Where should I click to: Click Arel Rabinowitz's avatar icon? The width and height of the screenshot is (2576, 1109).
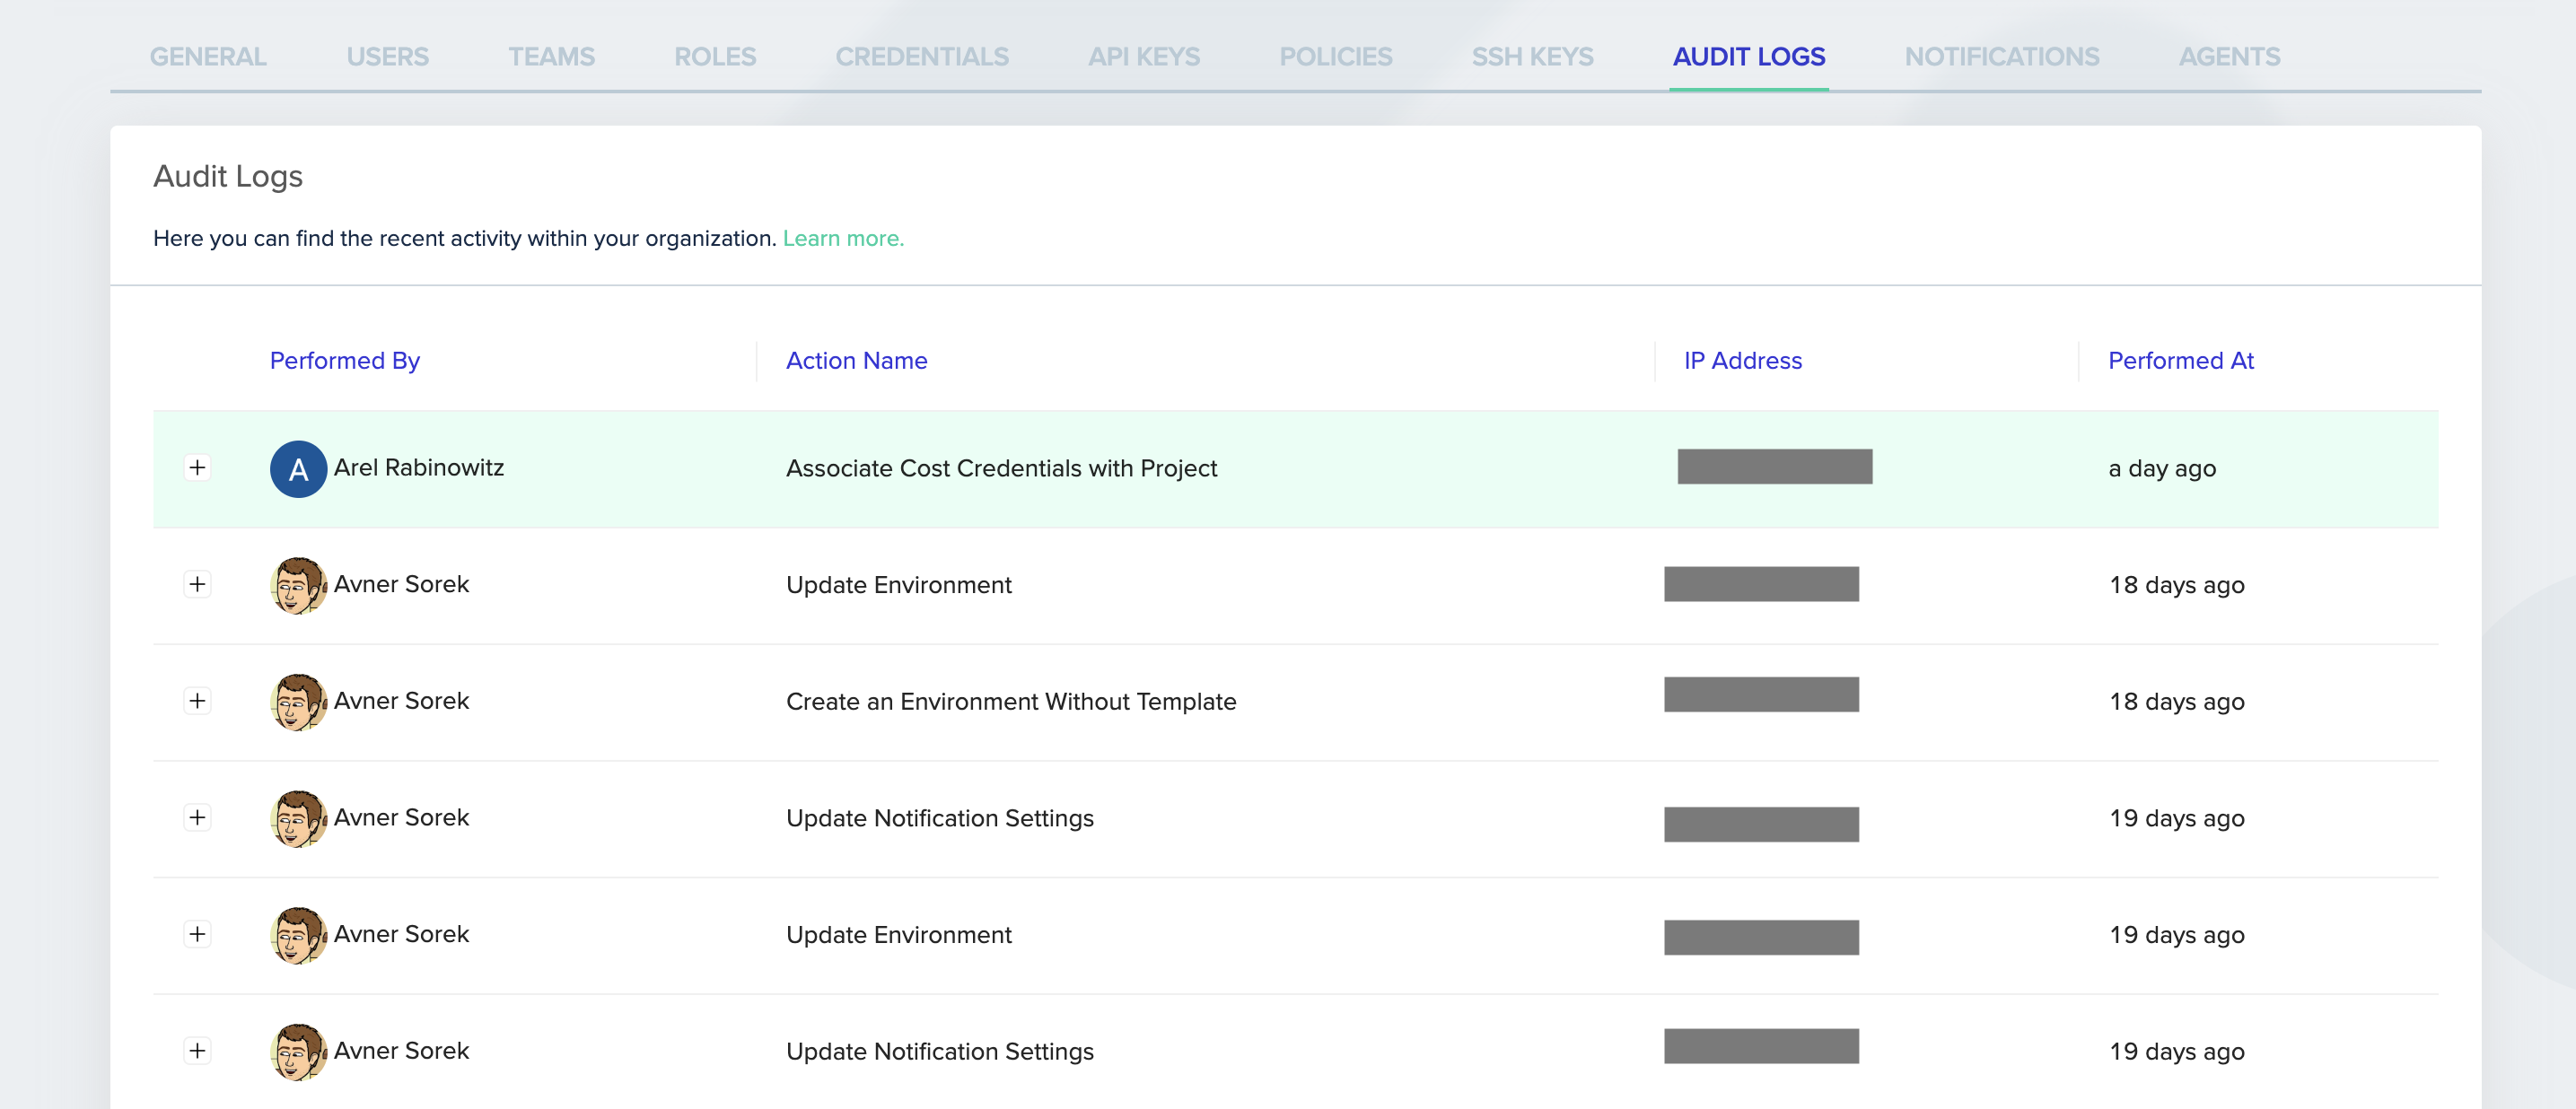tap(297, 467)
